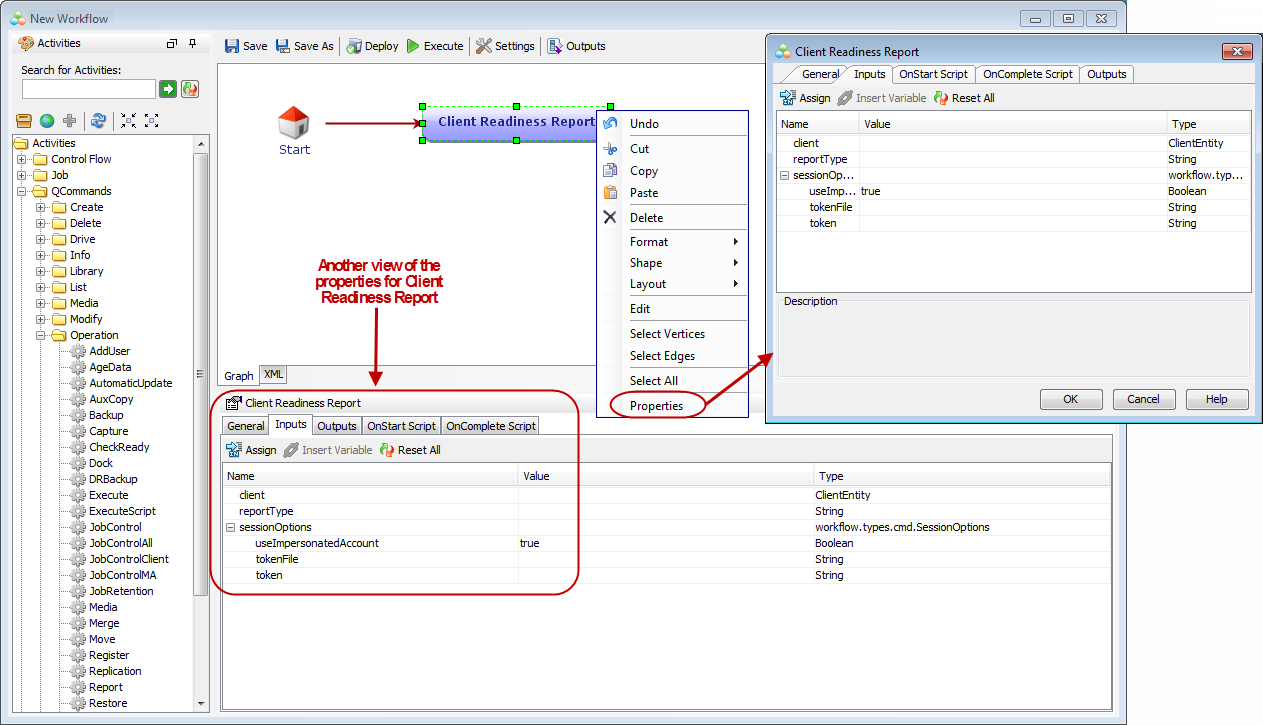The image size is (1263, 725).
Task: Select the Start node house icon
Action: point(294,123)
